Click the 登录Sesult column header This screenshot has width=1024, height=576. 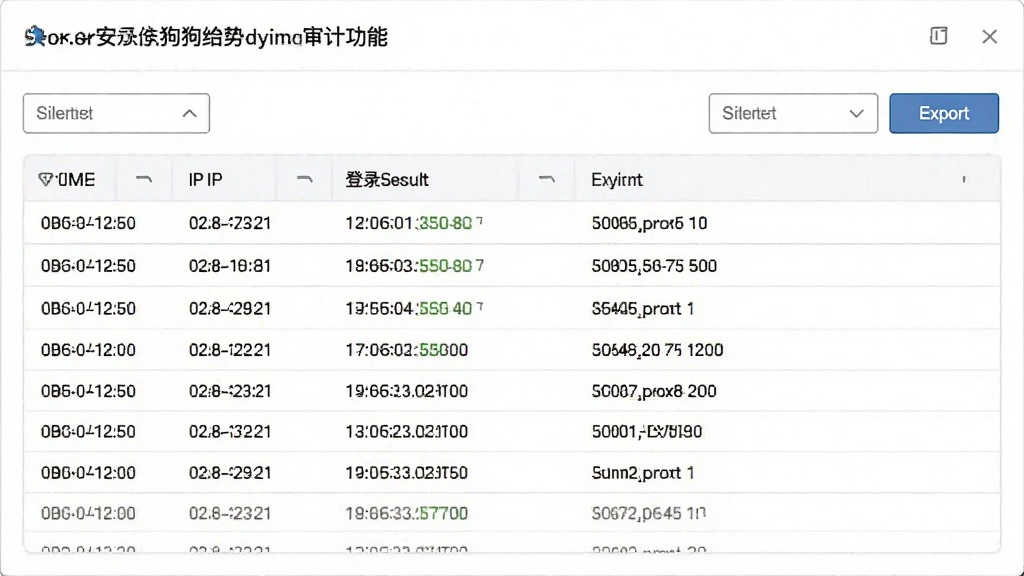point(387,180)
